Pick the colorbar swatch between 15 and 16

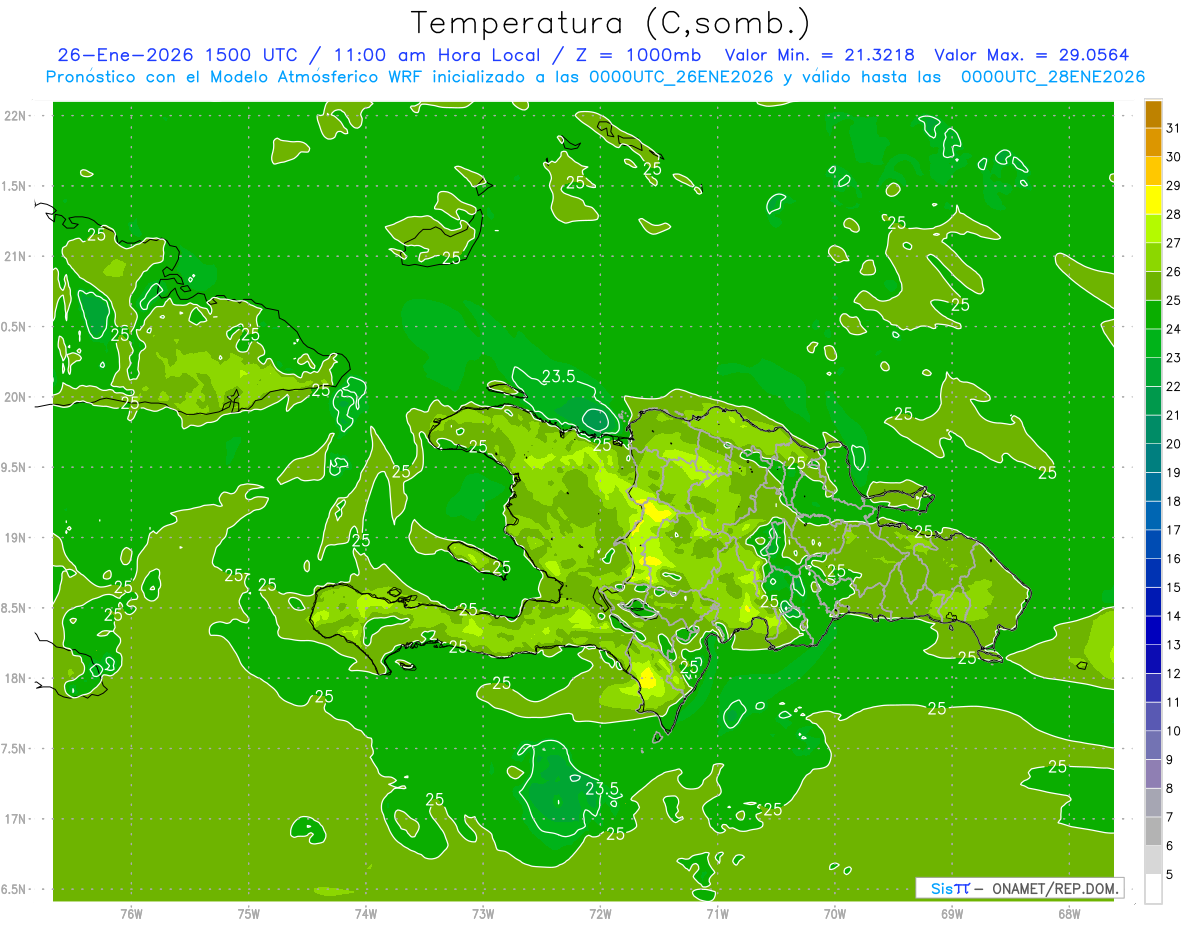1153,573
